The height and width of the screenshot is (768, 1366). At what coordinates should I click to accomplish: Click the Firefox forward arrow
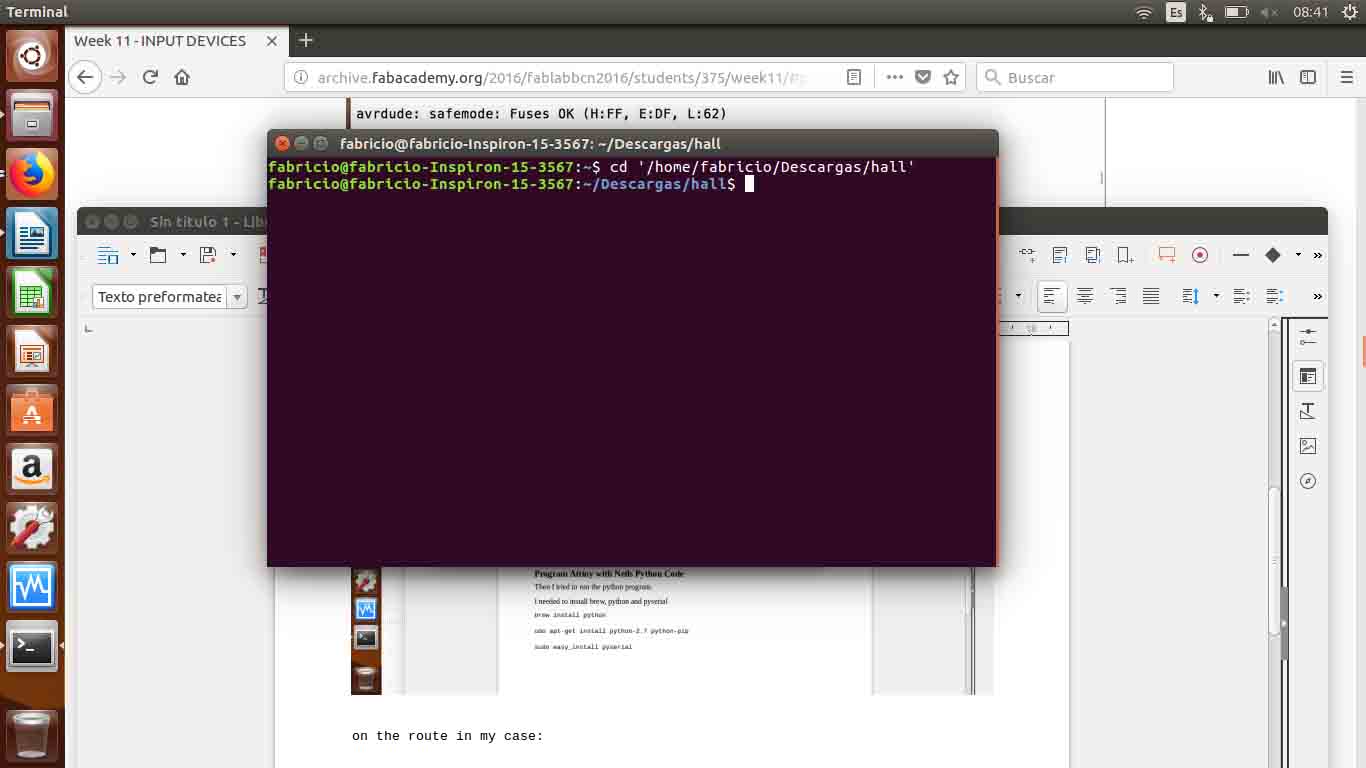coord(118,77)
